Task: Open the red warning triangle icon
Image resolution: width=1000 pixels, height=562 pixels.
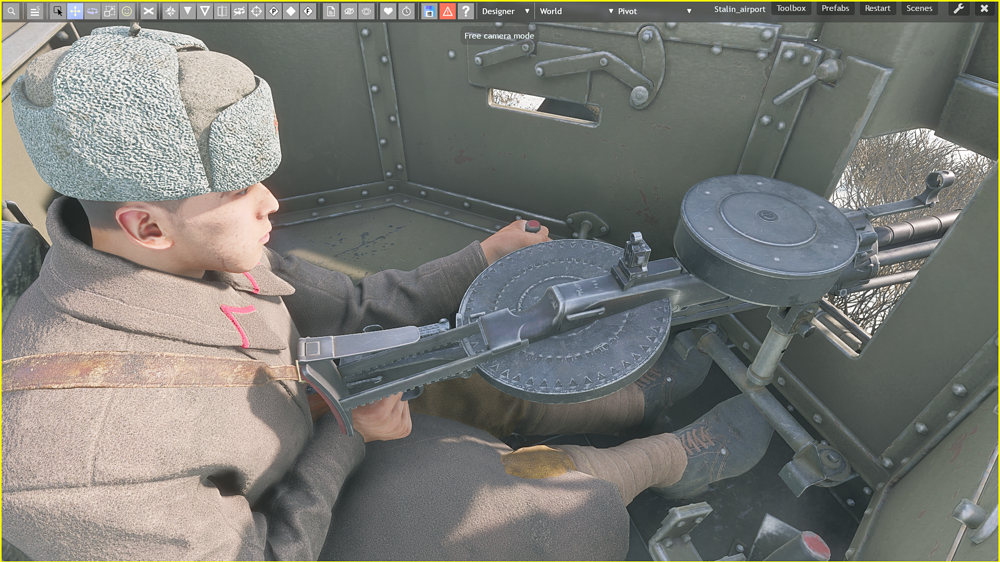Action: [x=447, y=11]
